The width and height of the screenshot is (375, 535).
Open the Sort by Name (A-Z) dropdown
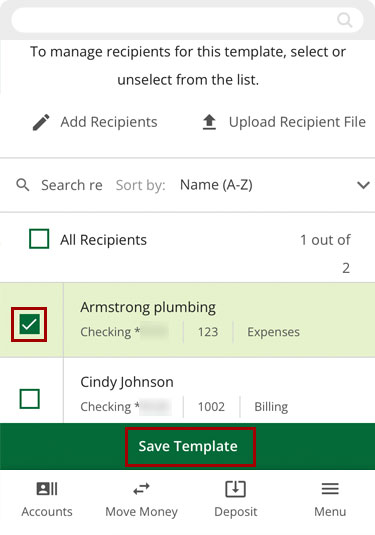275,185
